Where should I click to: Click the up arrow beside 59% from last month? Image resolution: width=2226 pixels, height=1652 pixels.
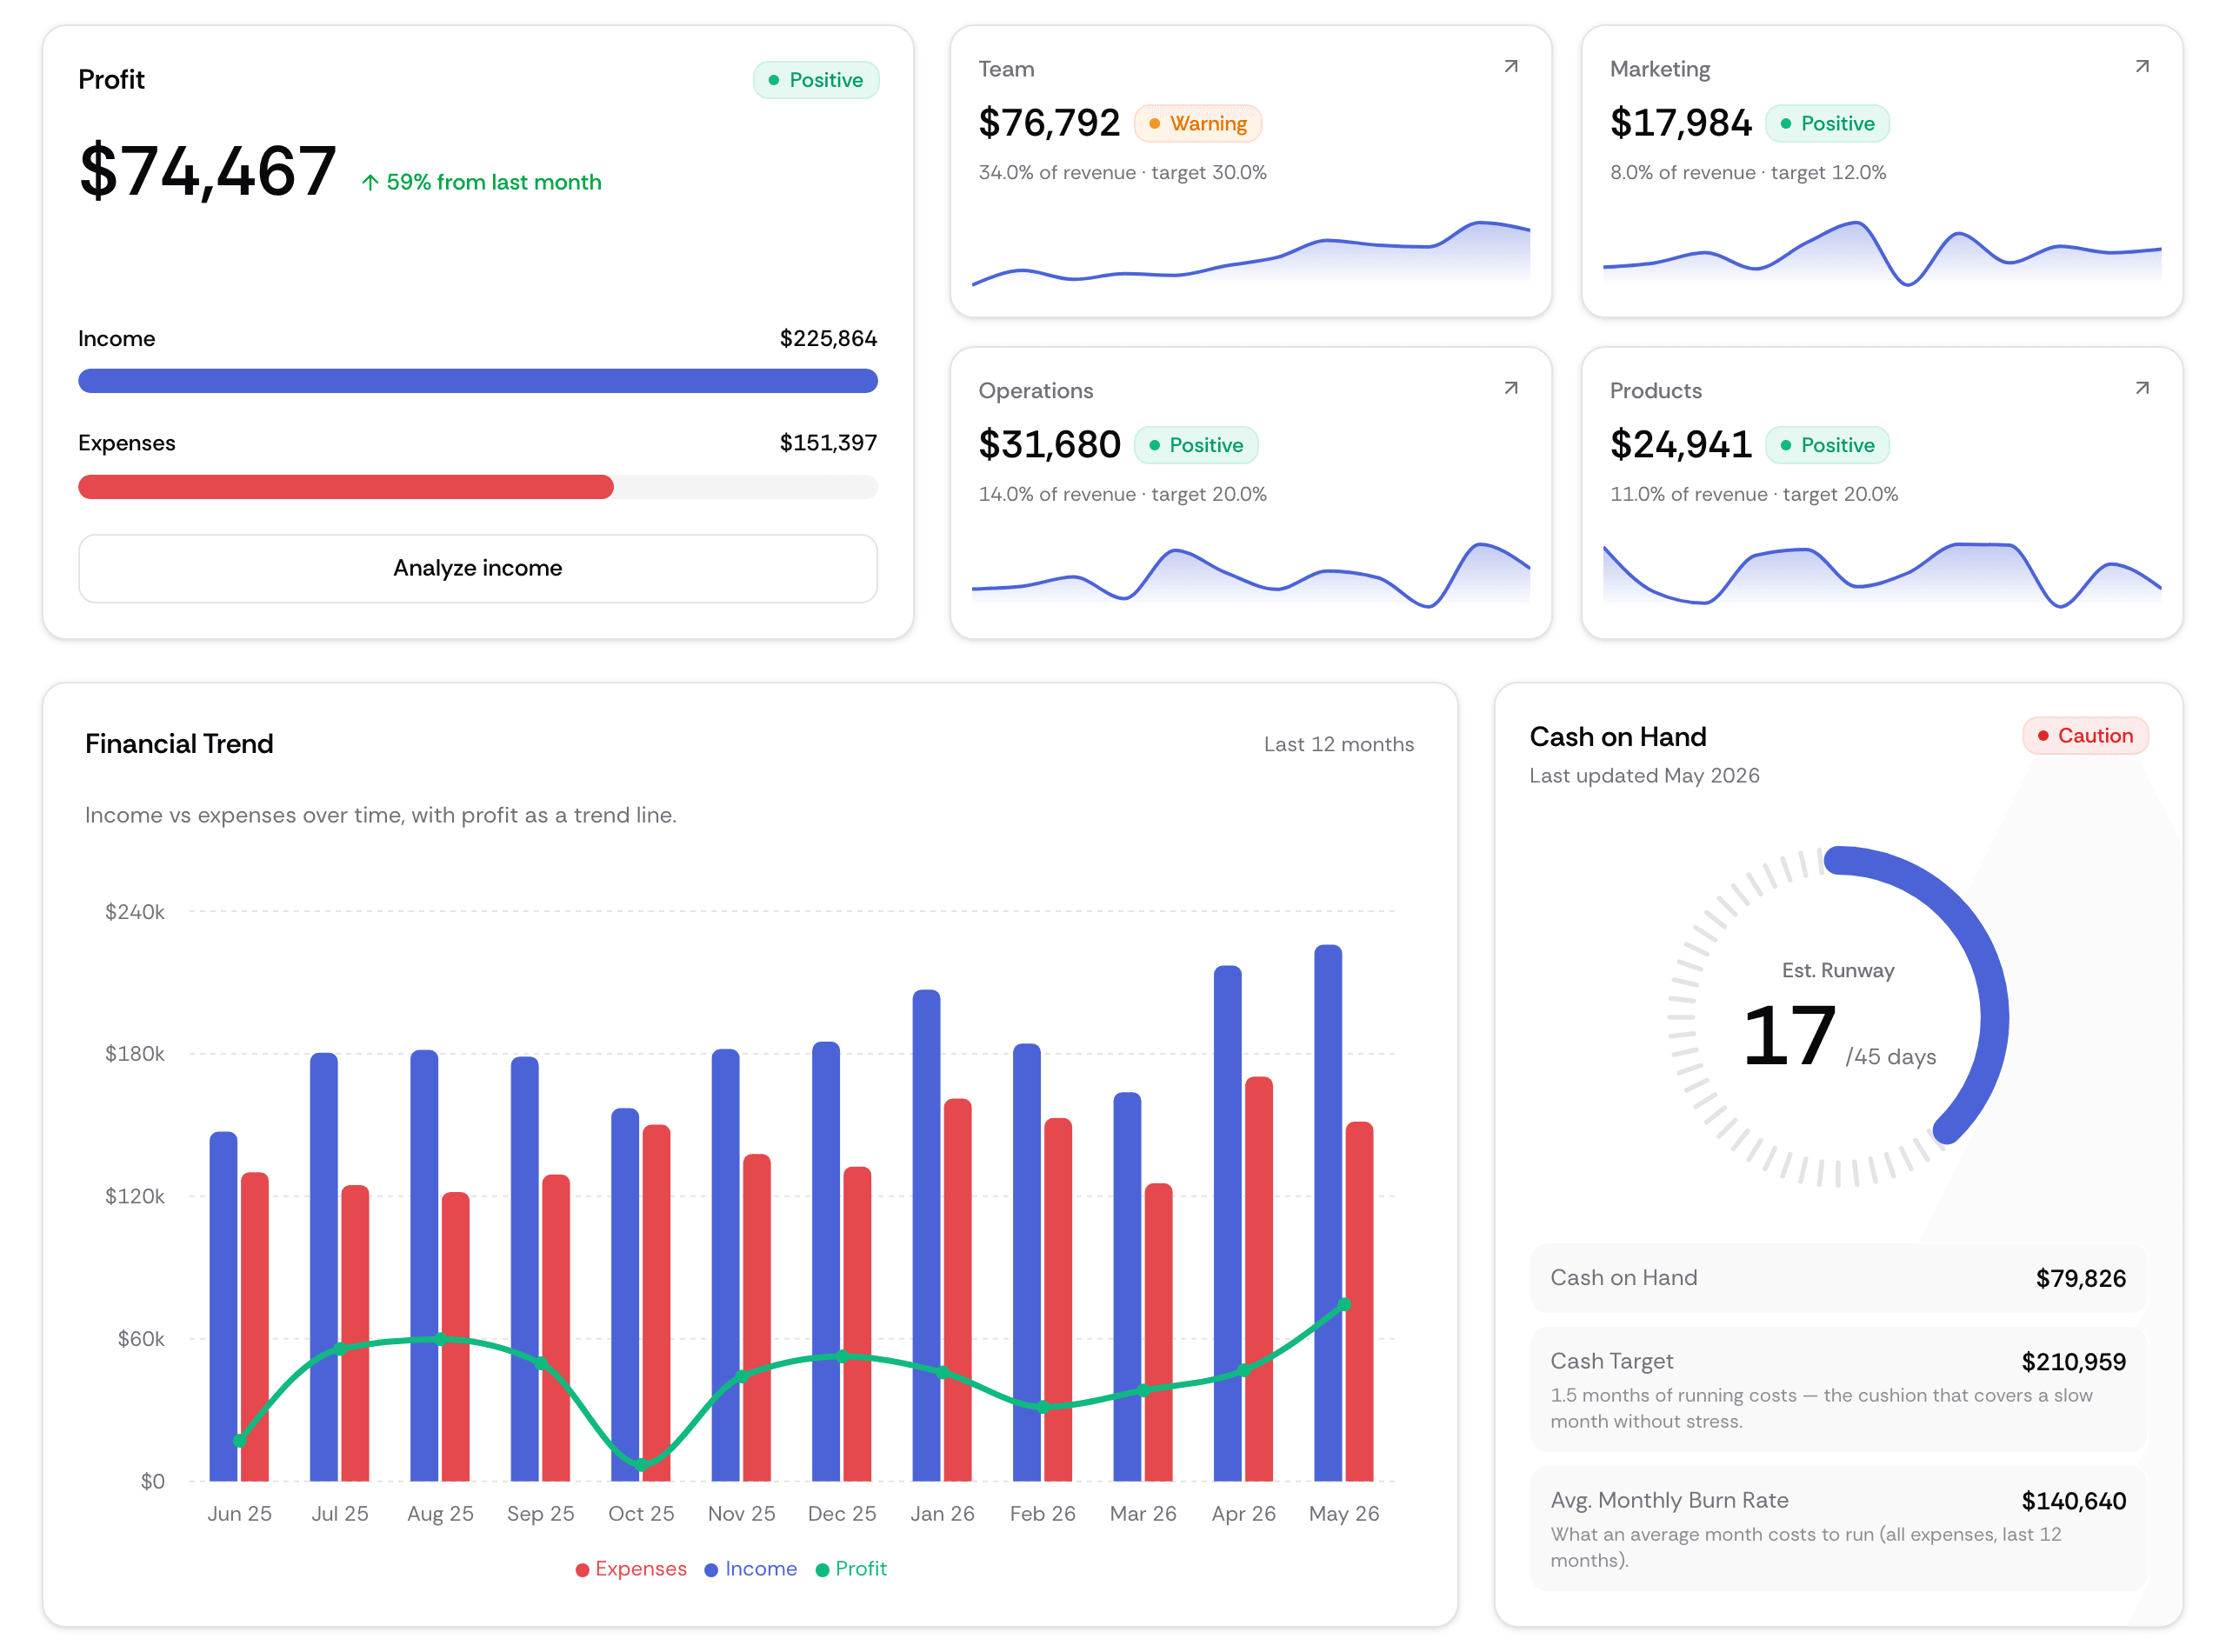pos(370,182)
